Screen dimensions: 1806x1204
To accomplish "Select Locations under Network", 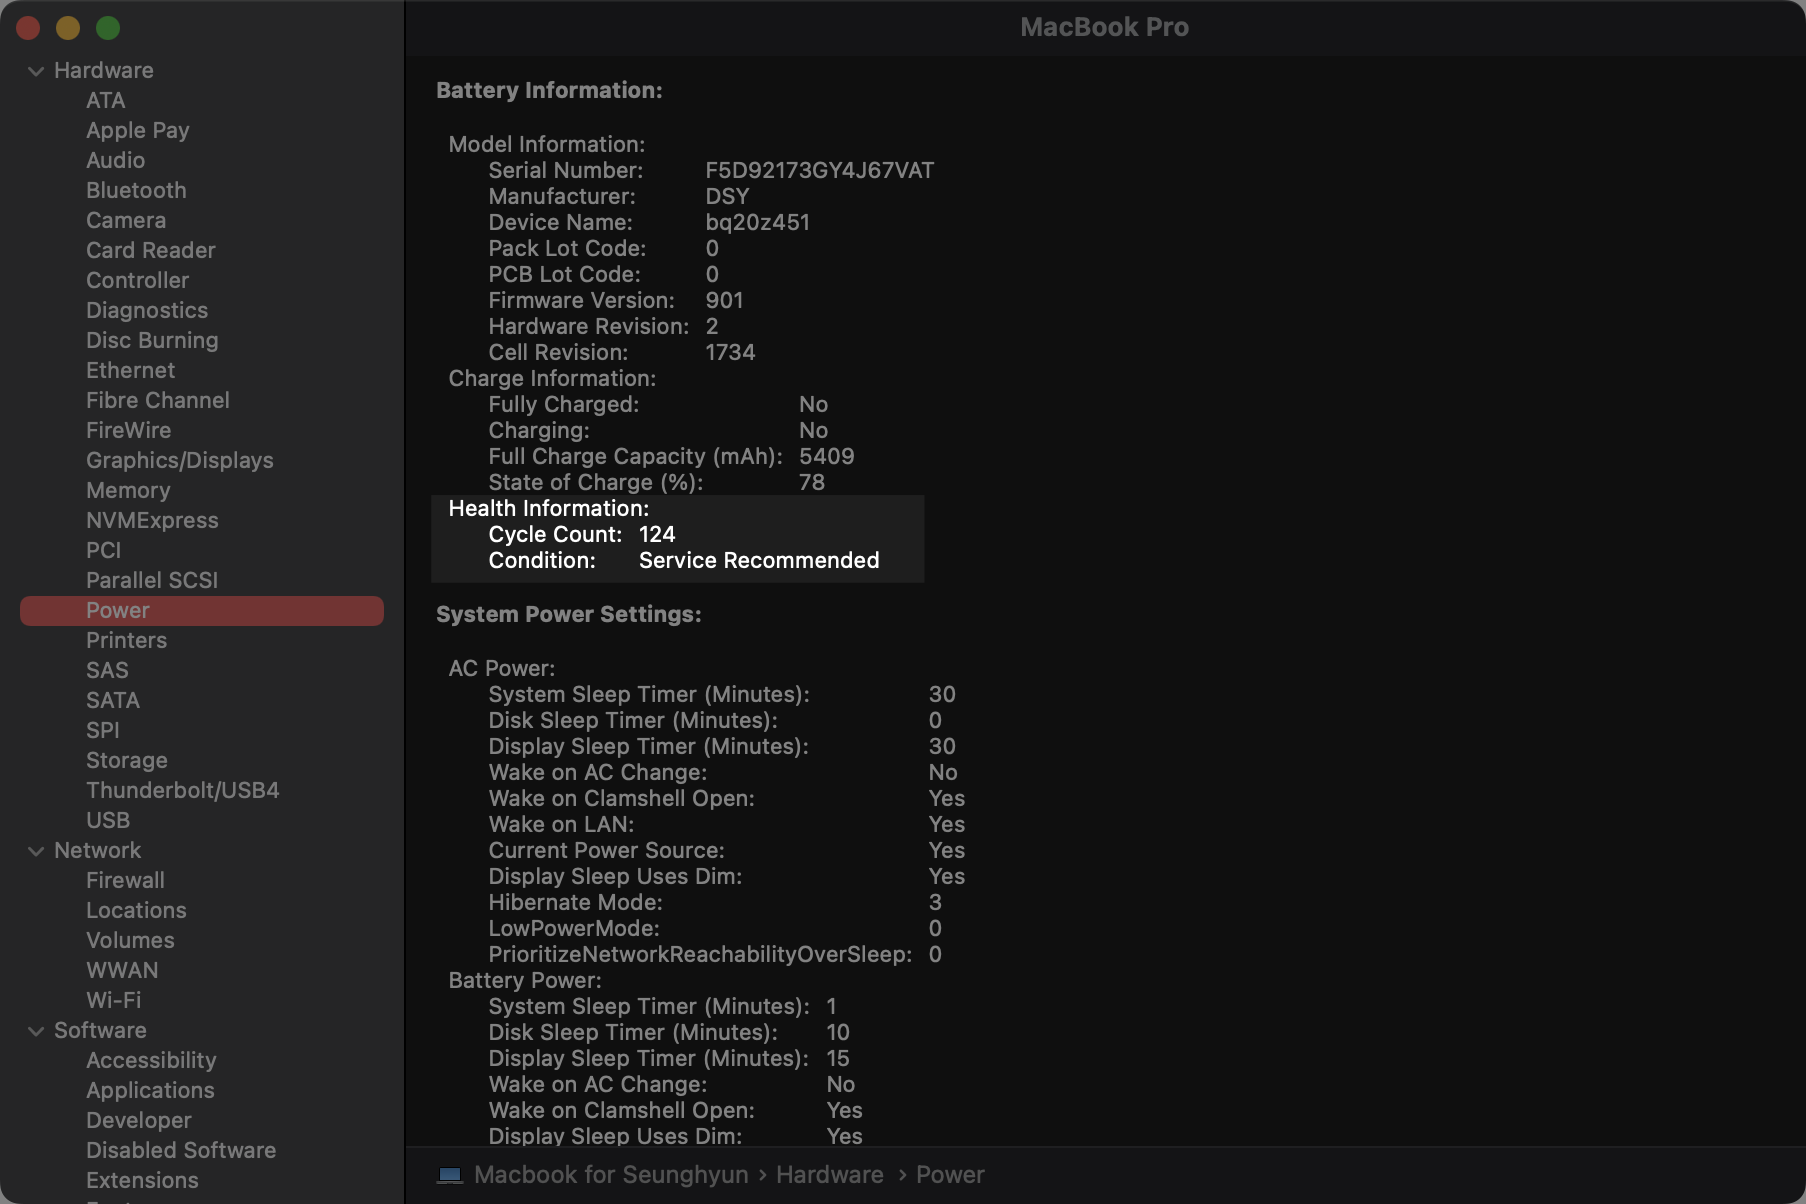I will (136, 910).
